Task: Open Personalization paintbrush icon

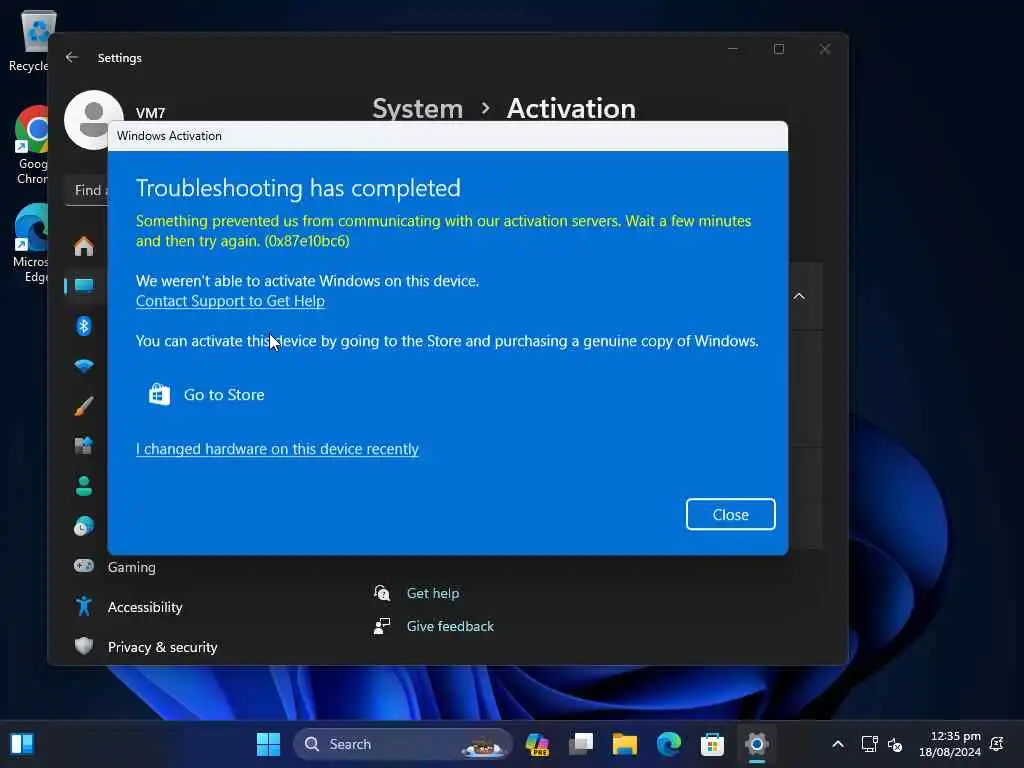Action: tap(84, 406)
